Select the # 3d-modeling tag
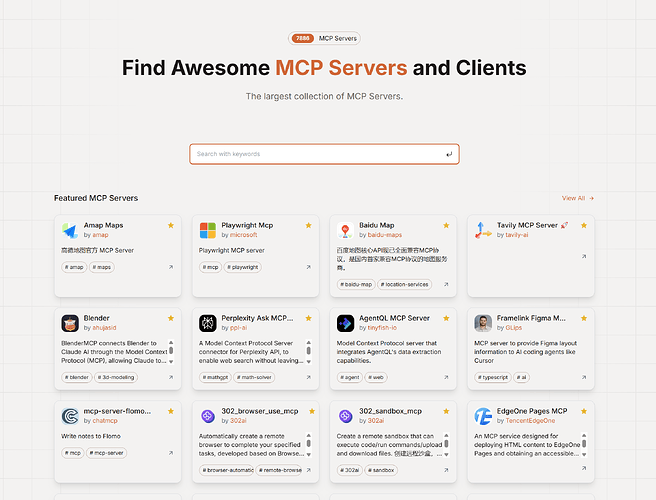Viewport: 656px width, 500px height. [116, 377]
